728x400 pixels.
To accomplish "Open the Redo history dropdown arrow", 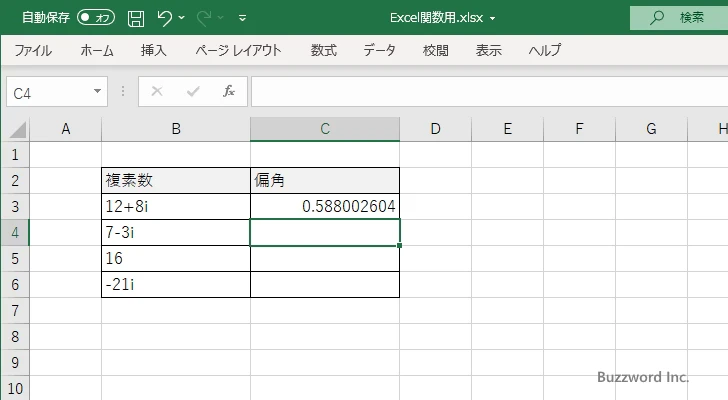I will [x=221, y=18].
